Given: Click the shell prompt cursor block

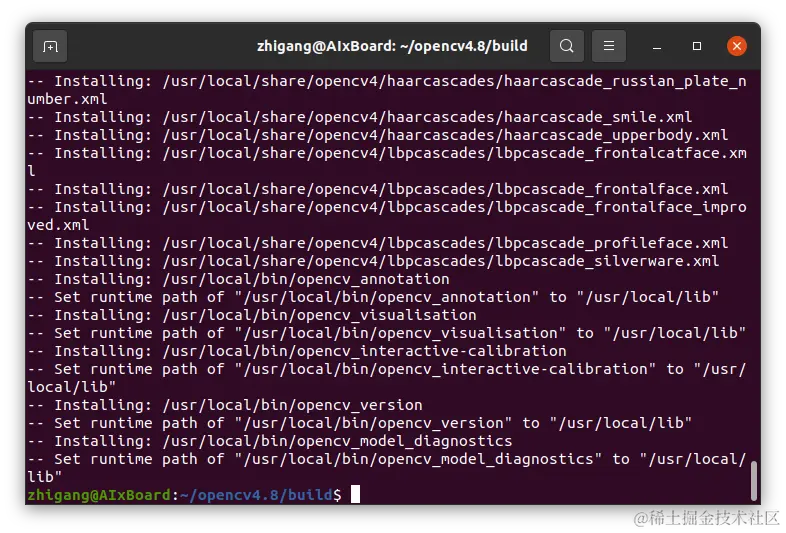Looking at the screenshot, I should [355, 494].
